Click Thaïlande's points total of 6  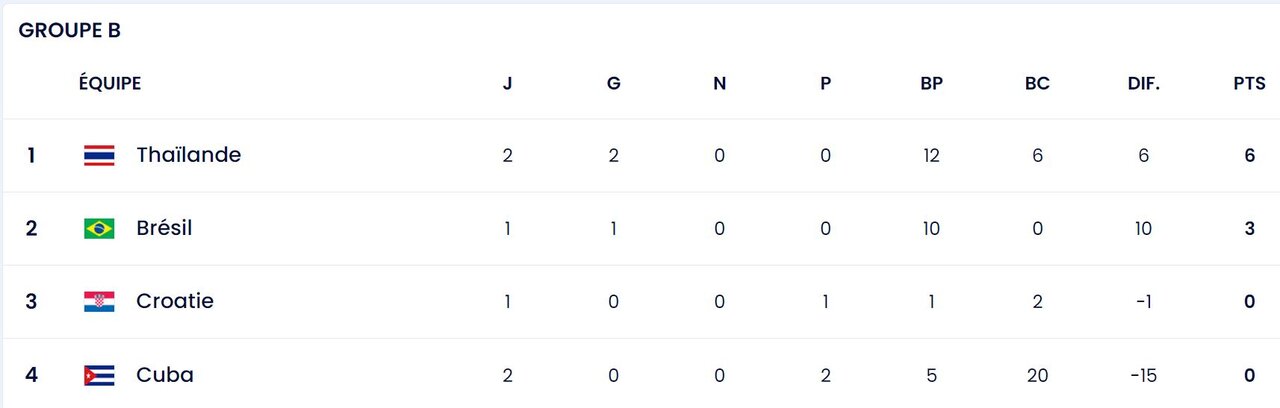(x=1249, y=155)
